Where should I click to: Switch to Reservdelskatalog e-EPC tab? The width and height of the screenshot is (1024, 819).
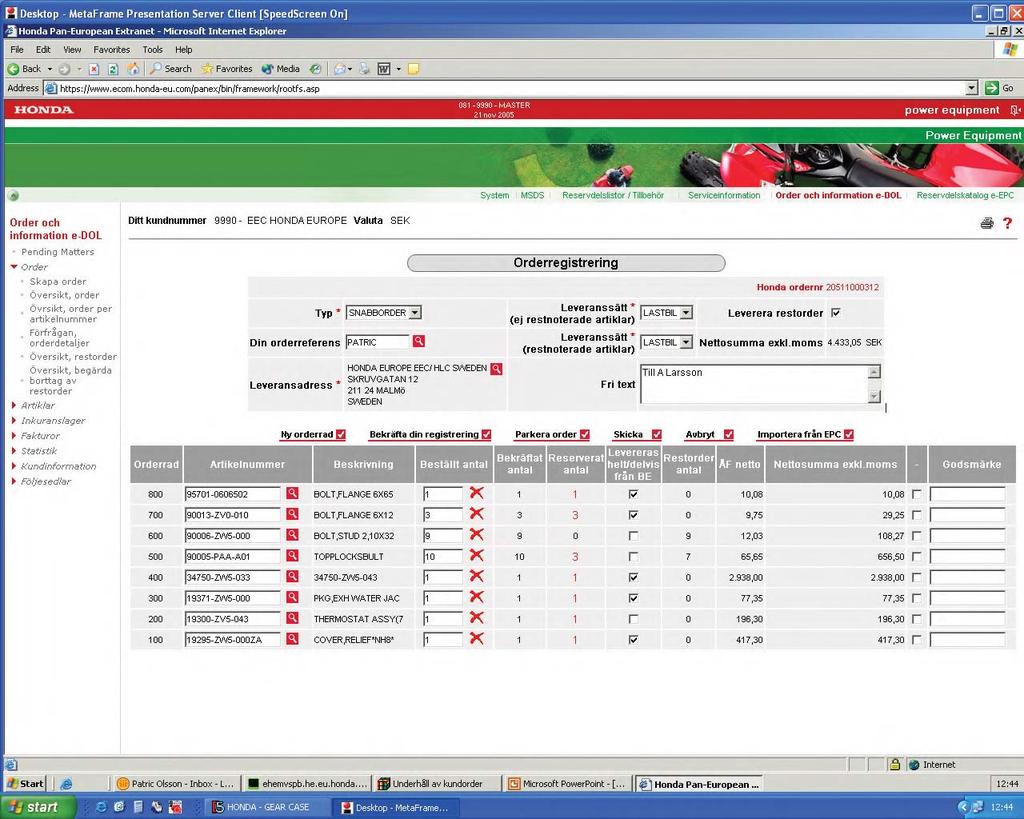click(965, 195)
